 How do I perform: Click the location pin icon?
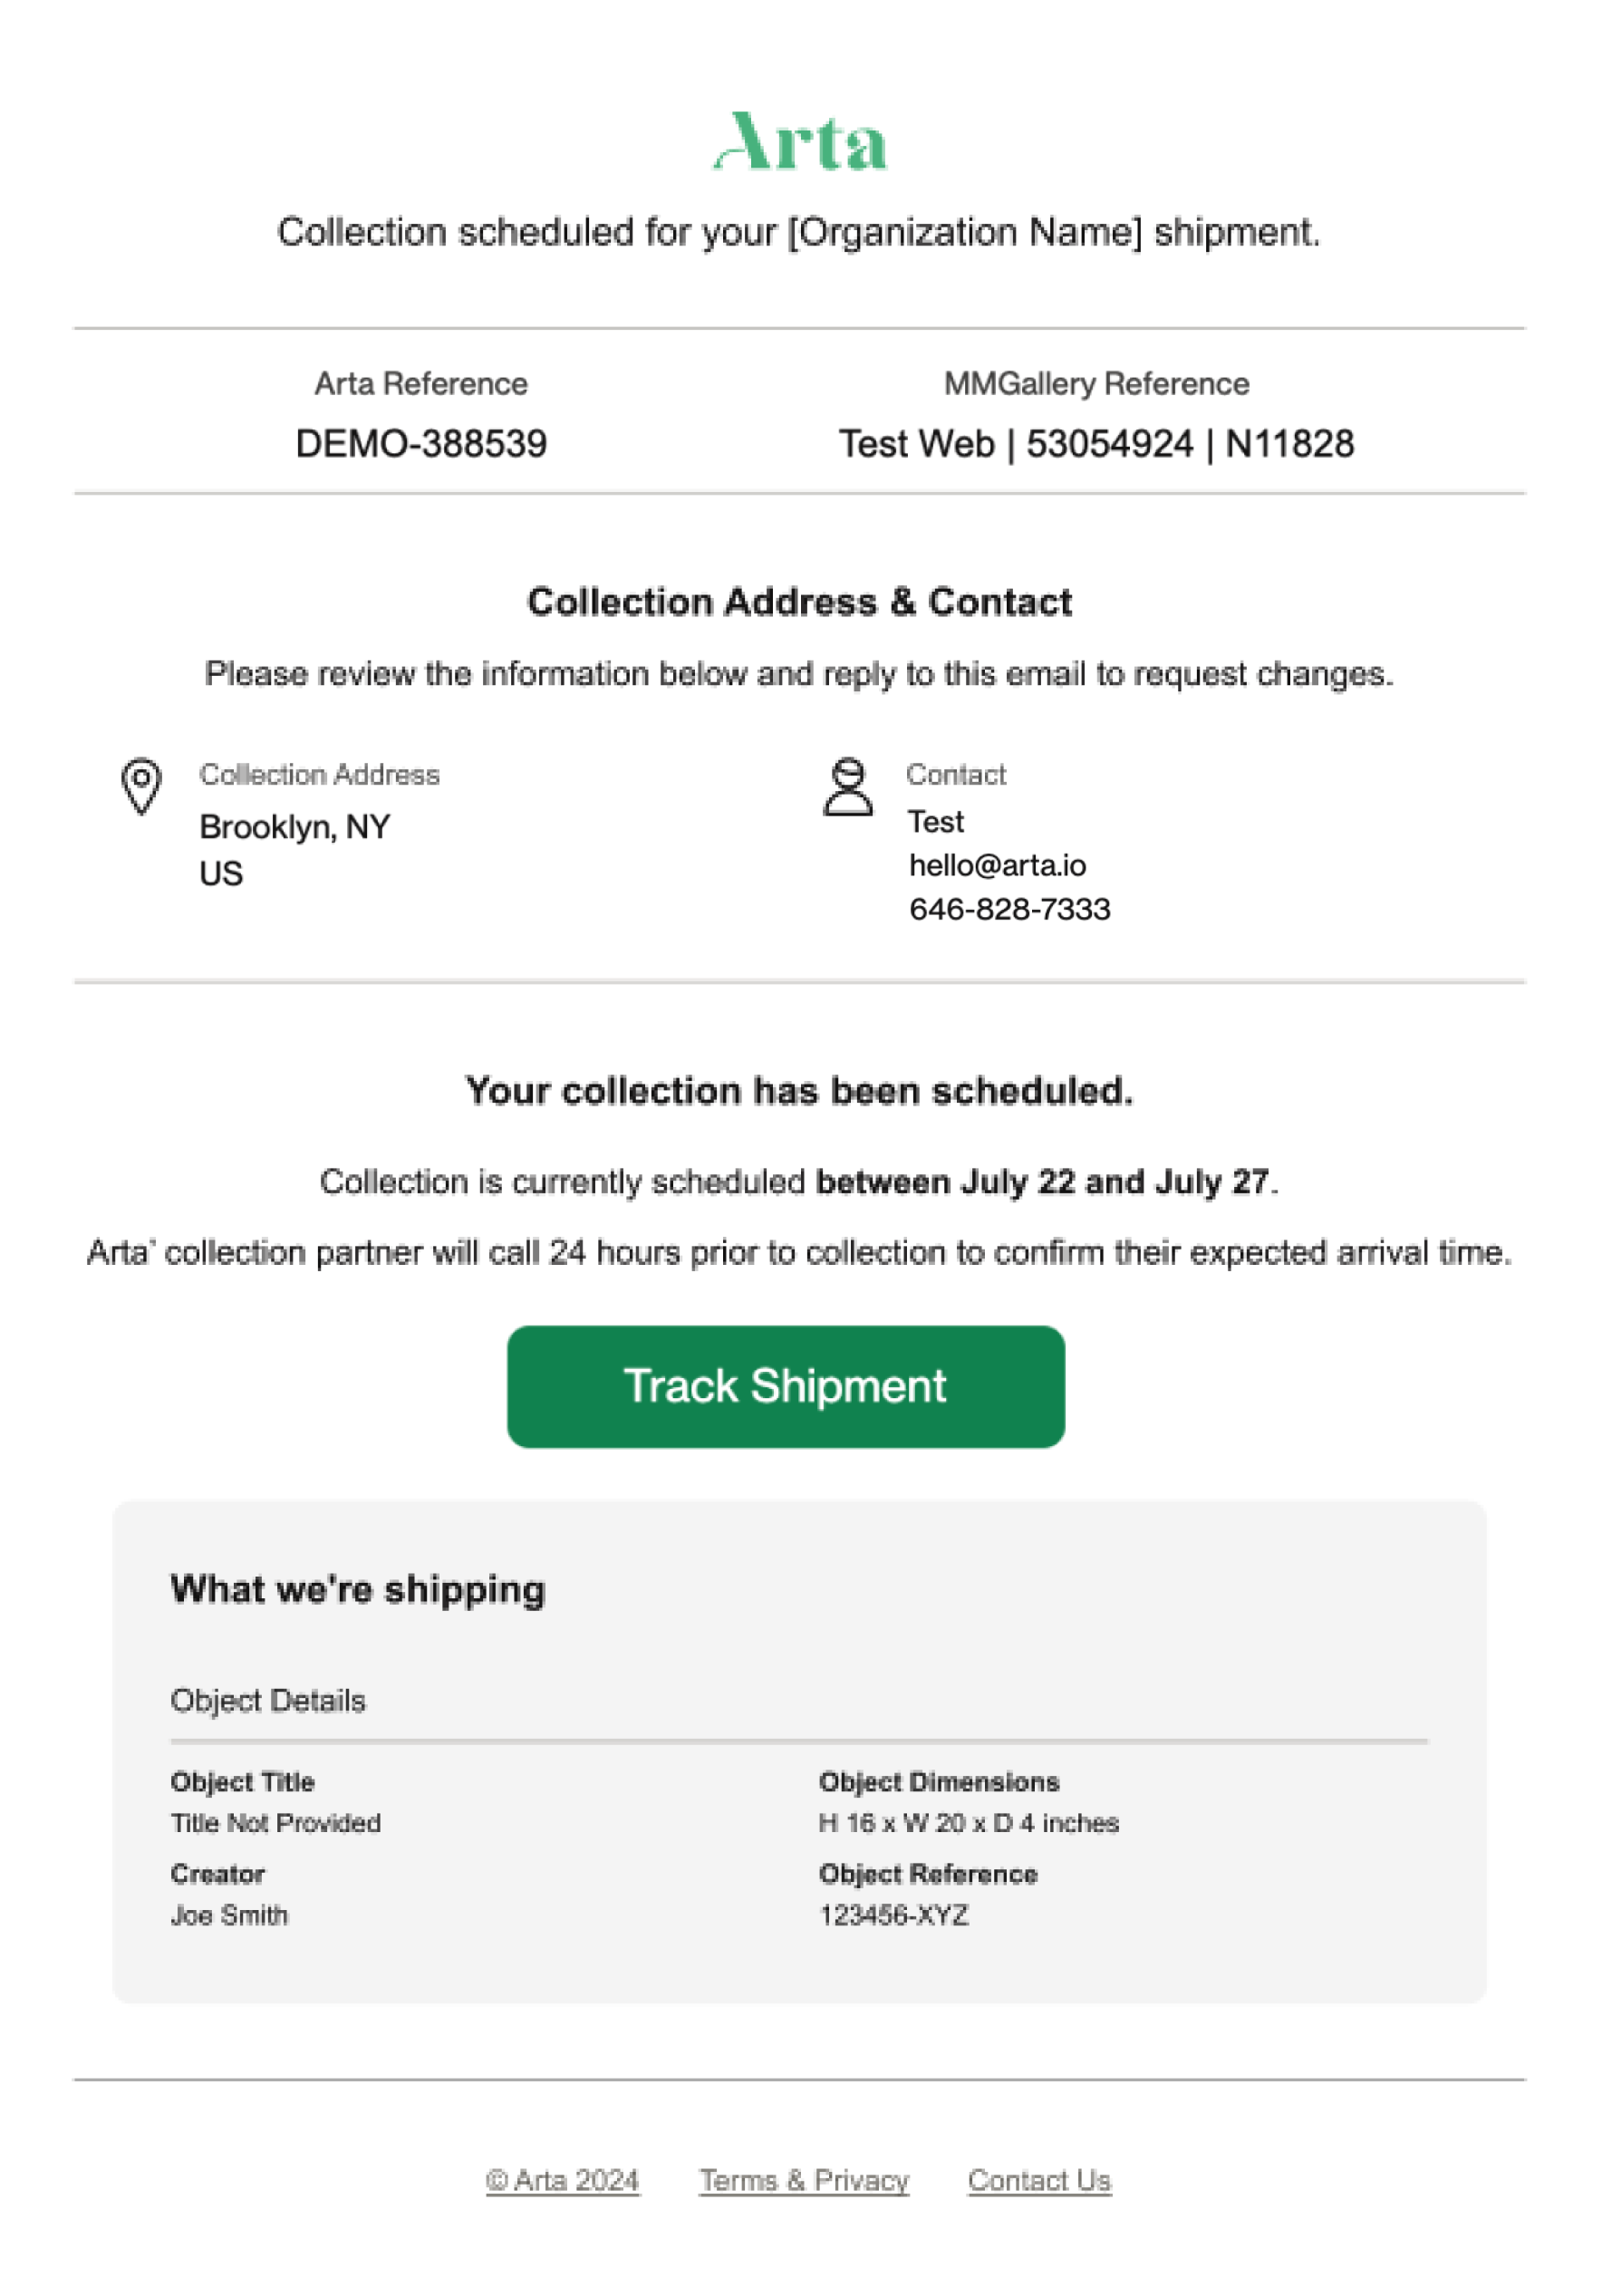(x=141, y=786)
